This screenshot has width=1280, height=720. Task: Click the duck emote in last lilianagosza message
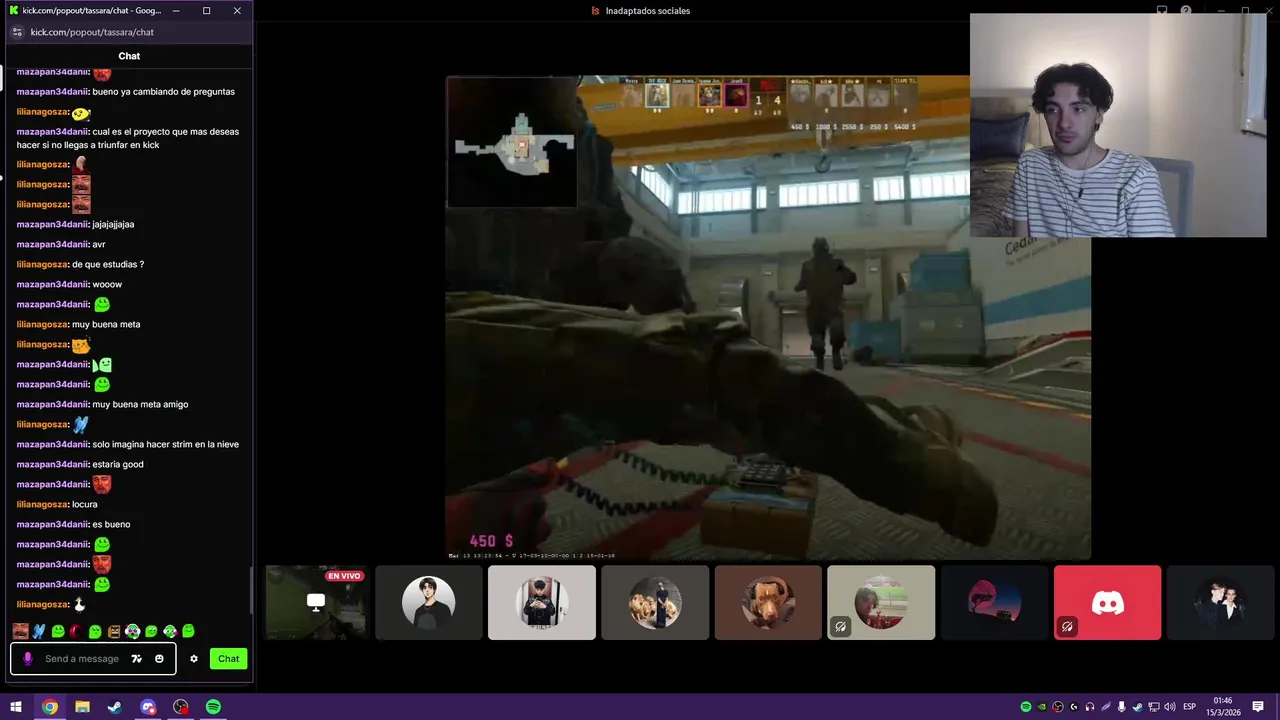pos(80,604)
